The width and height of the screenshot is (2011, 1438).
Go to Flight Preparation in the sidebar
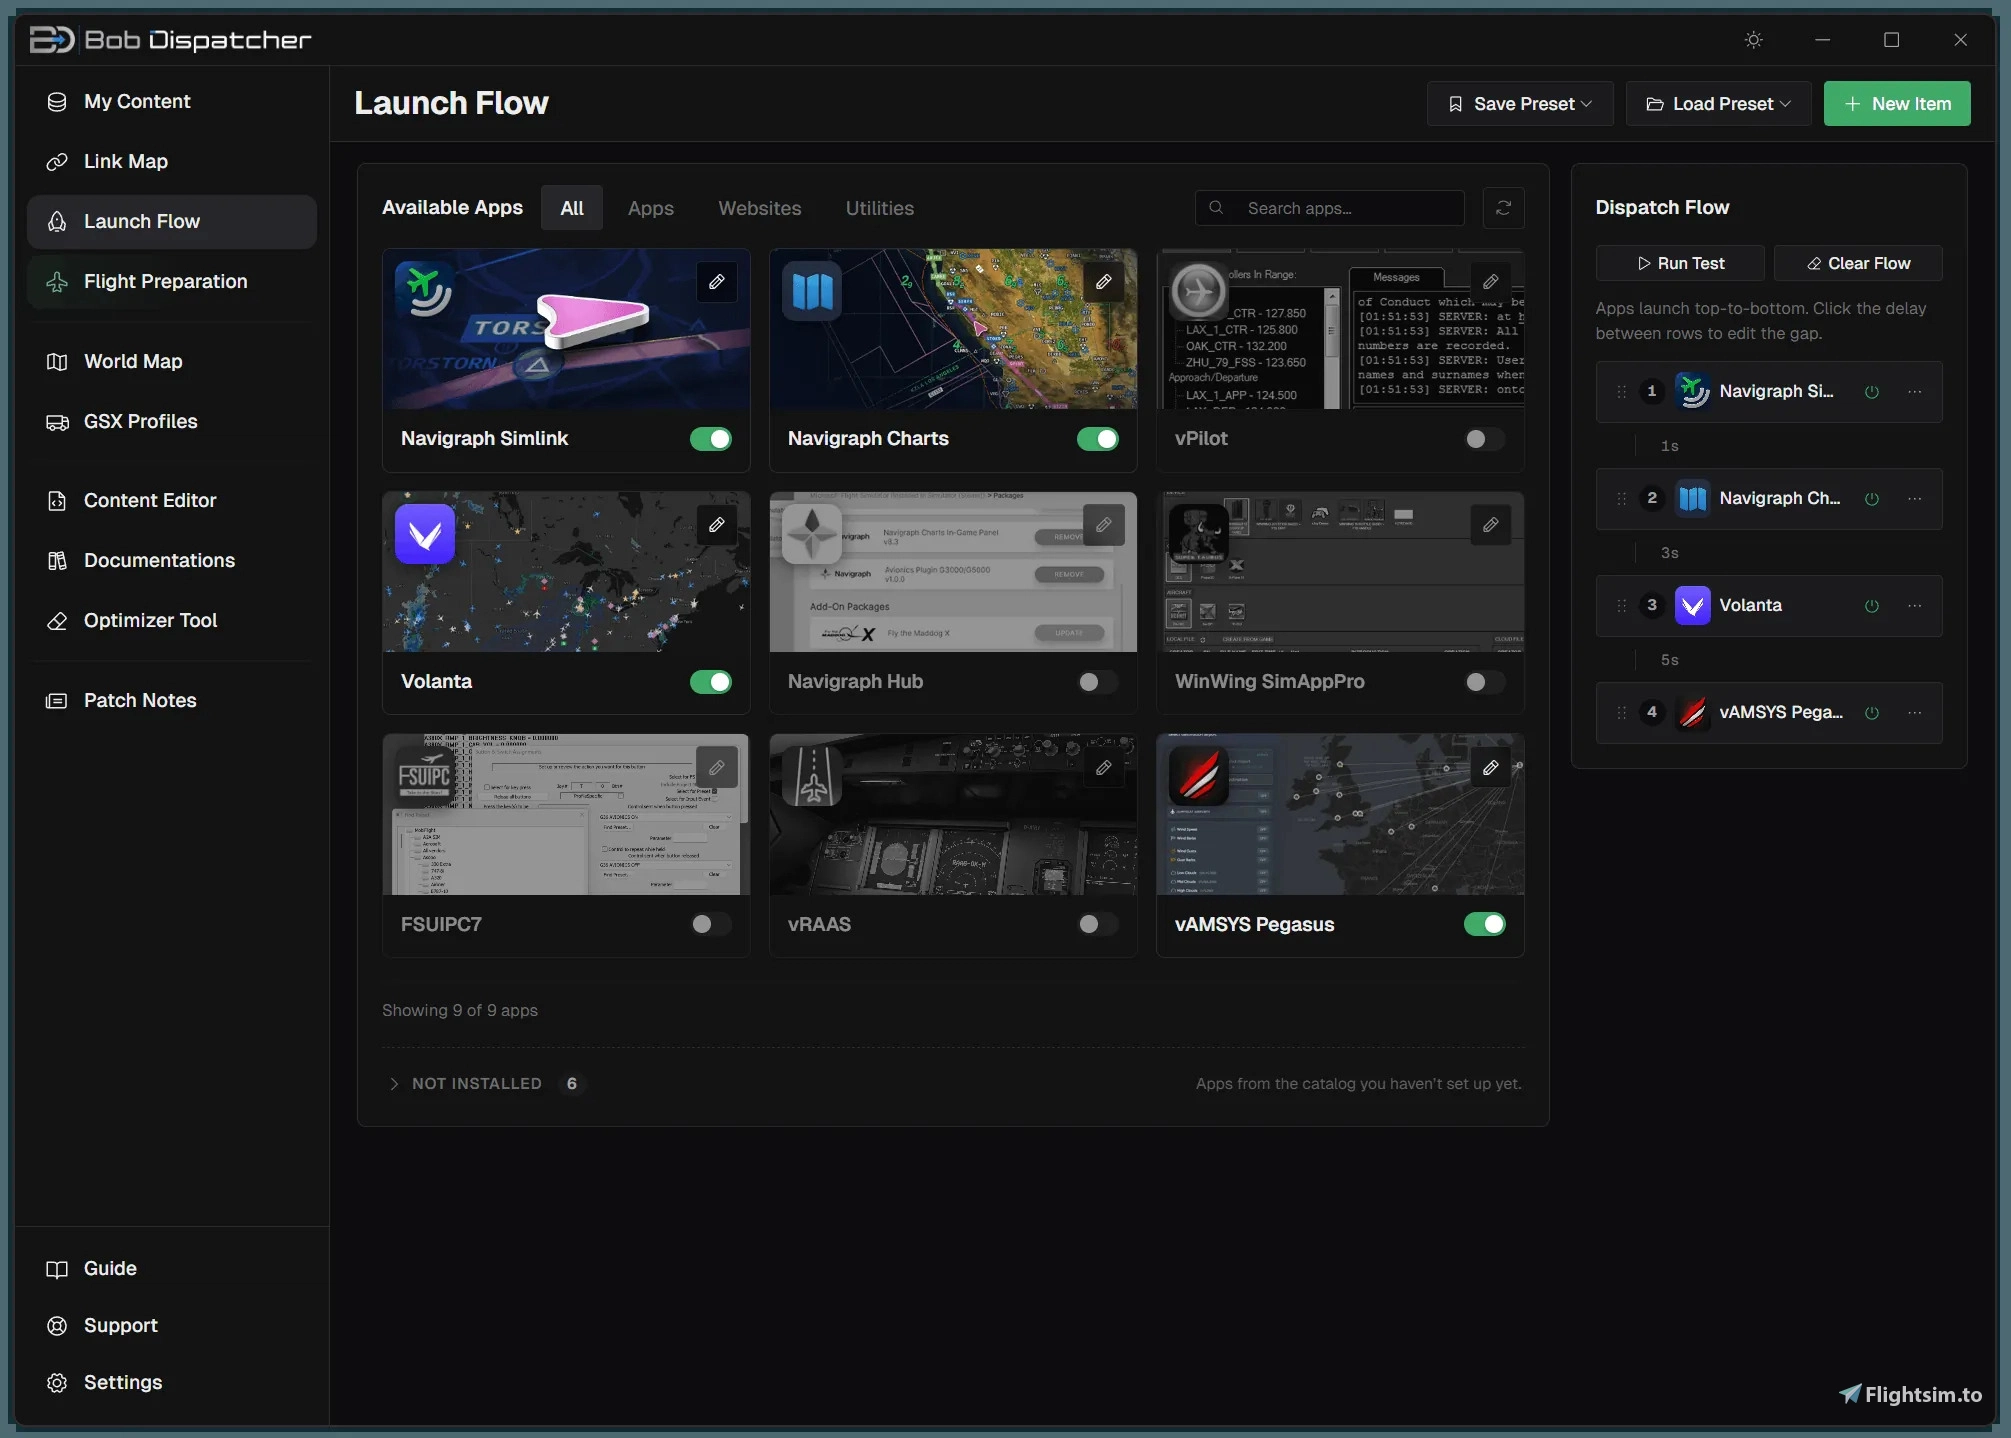172,282
